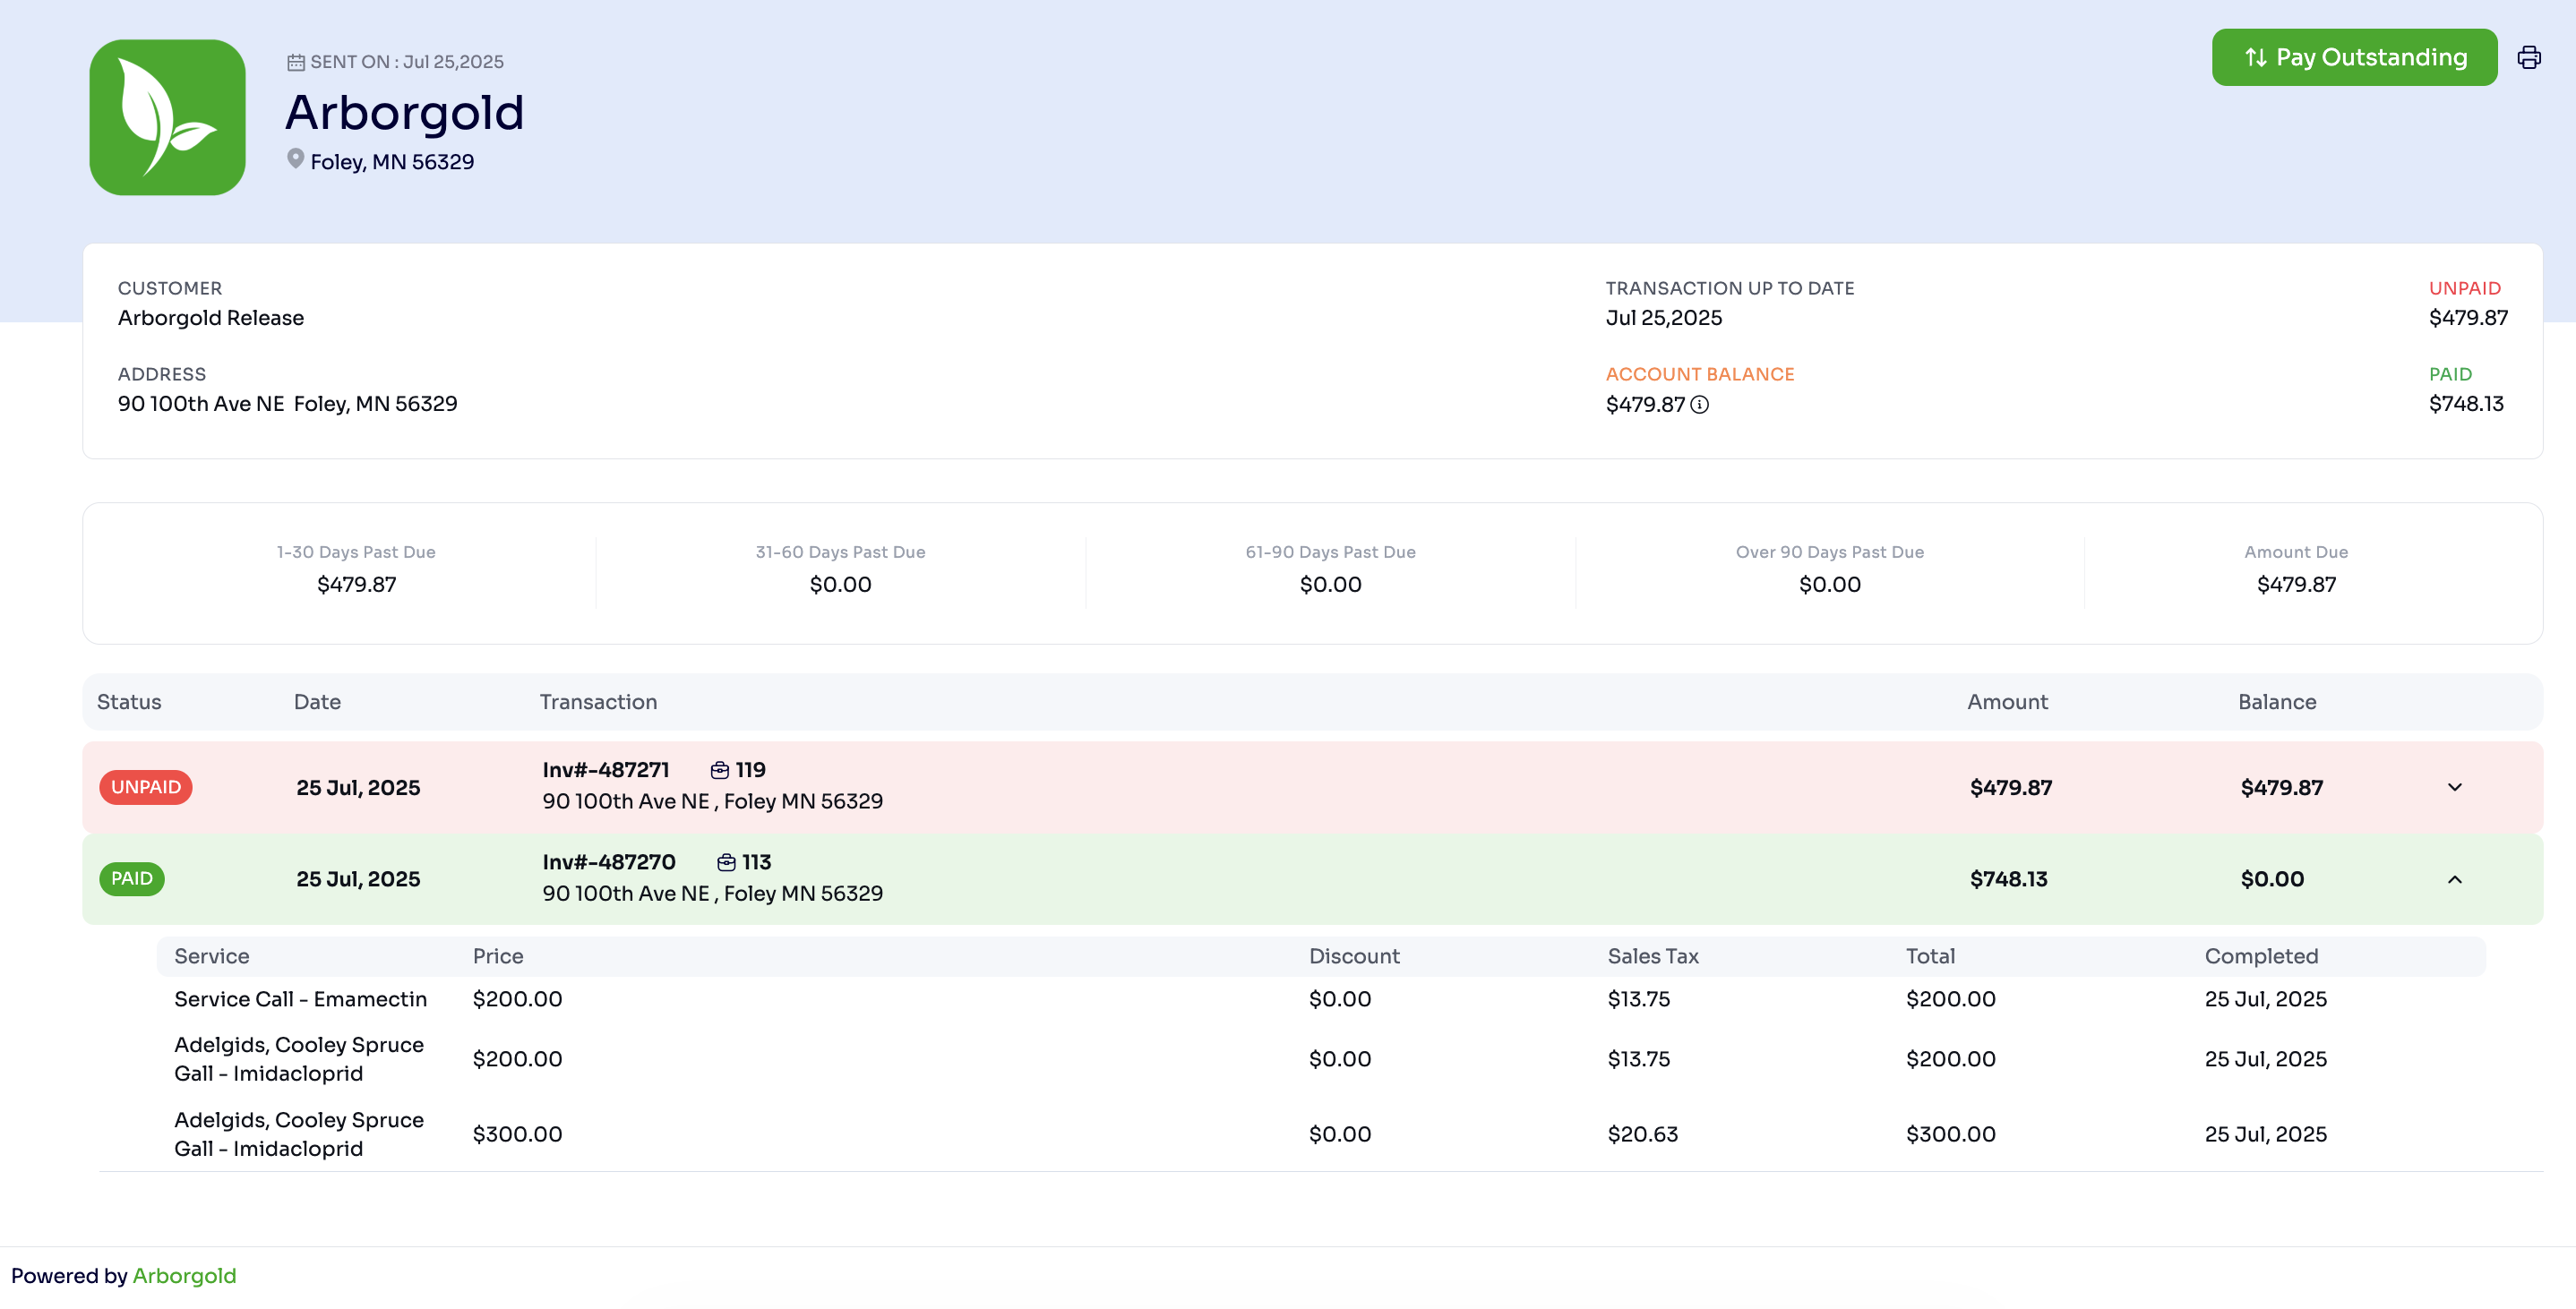This screenshot has height=1309, width=2576.
Task: Click the briefcase icon beside job 113
Action: (x=727, y=862)
